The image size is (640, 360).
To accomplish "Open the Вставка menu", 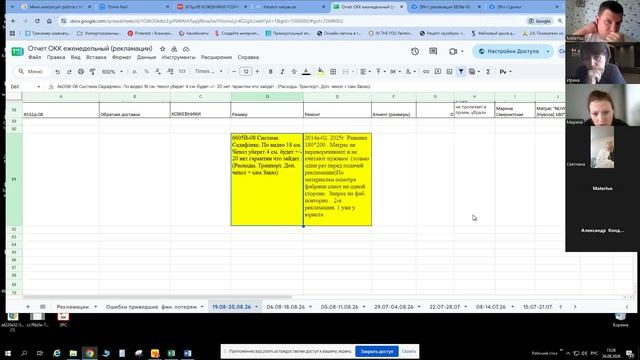I will point(96,58).
